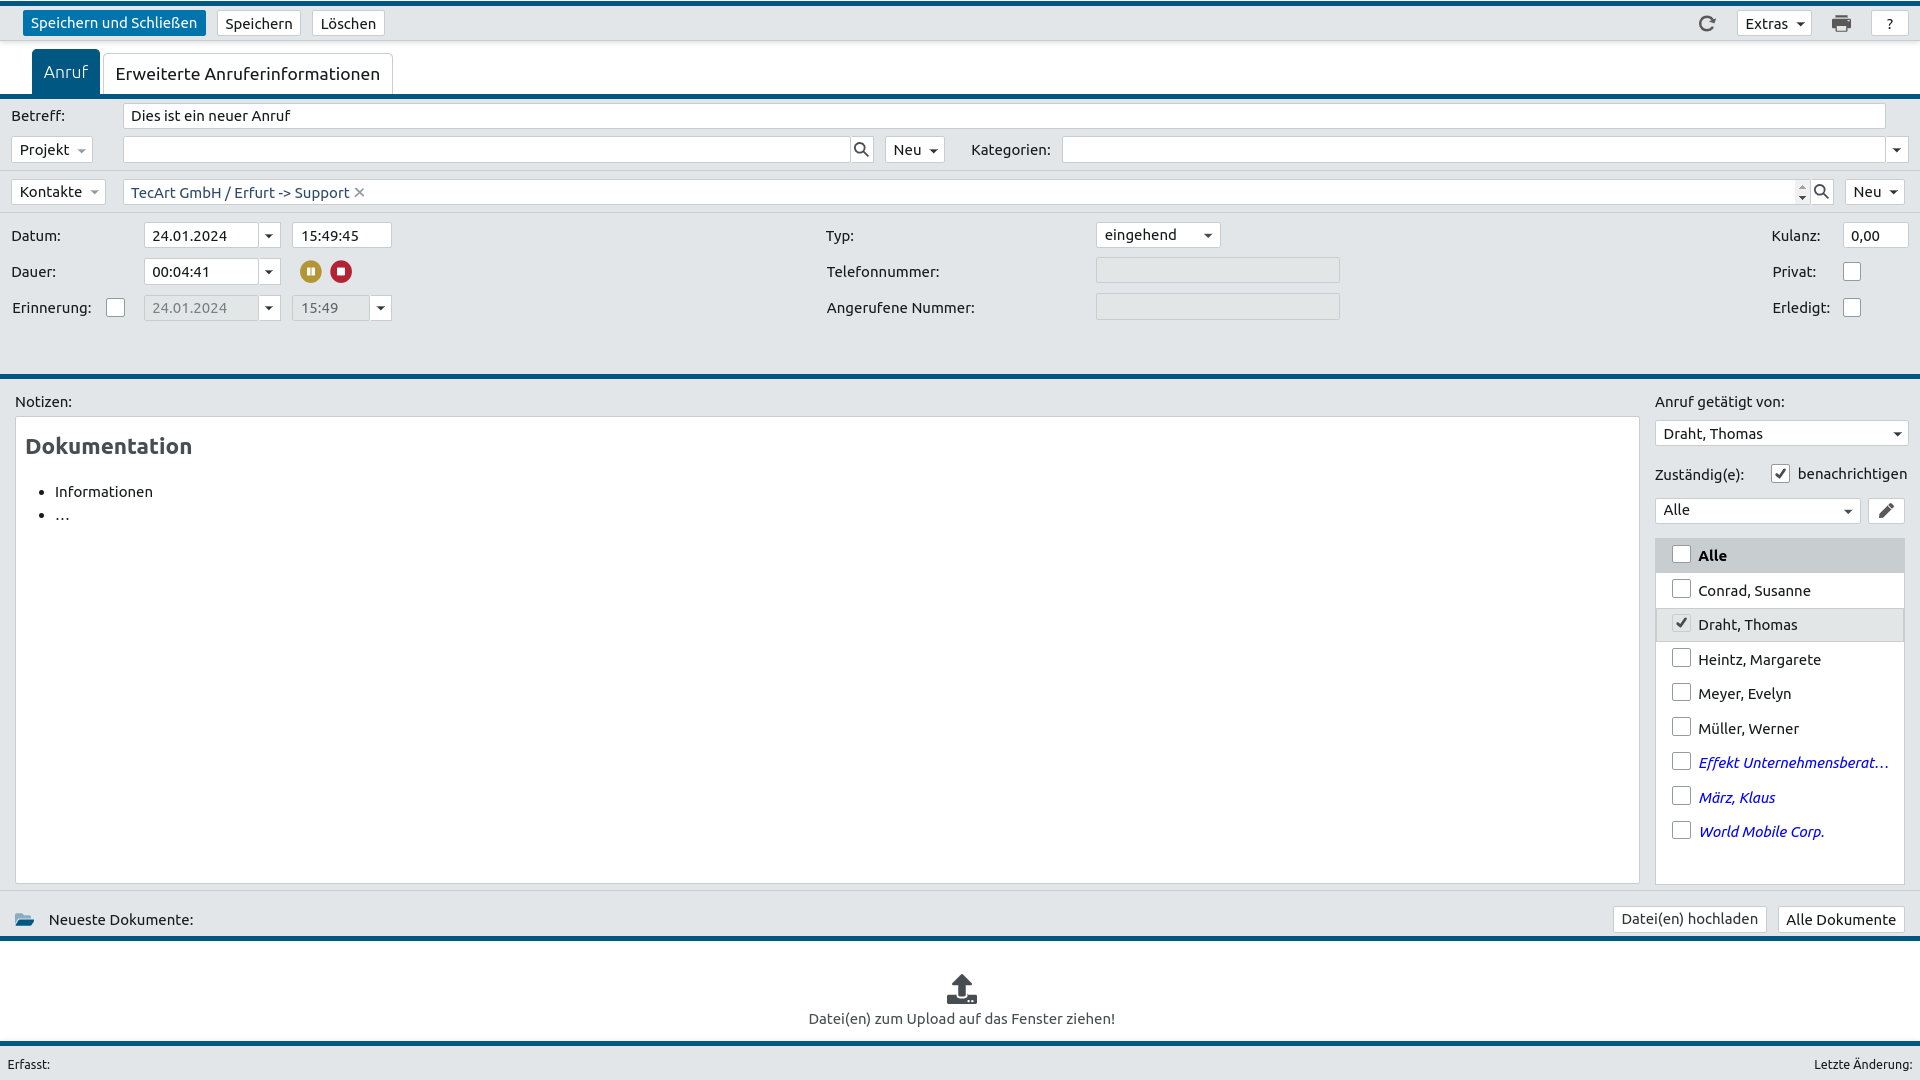Click the printer icon
This screenshot has width=1920, height=1080.
pyautogui.click(x=1841, y=24)
